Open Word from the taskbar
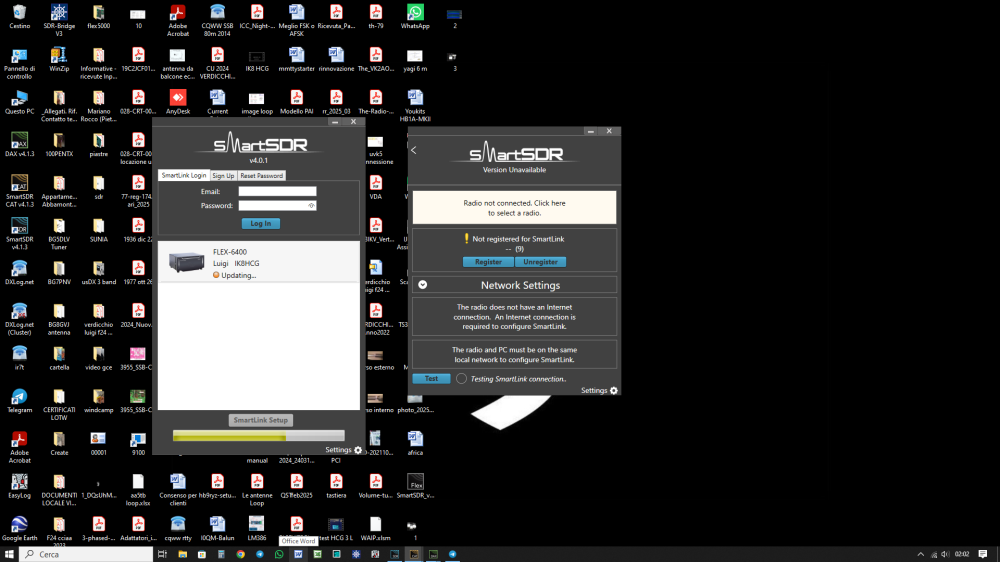This screenshot has height=562, width=1000. coord(298,554)
